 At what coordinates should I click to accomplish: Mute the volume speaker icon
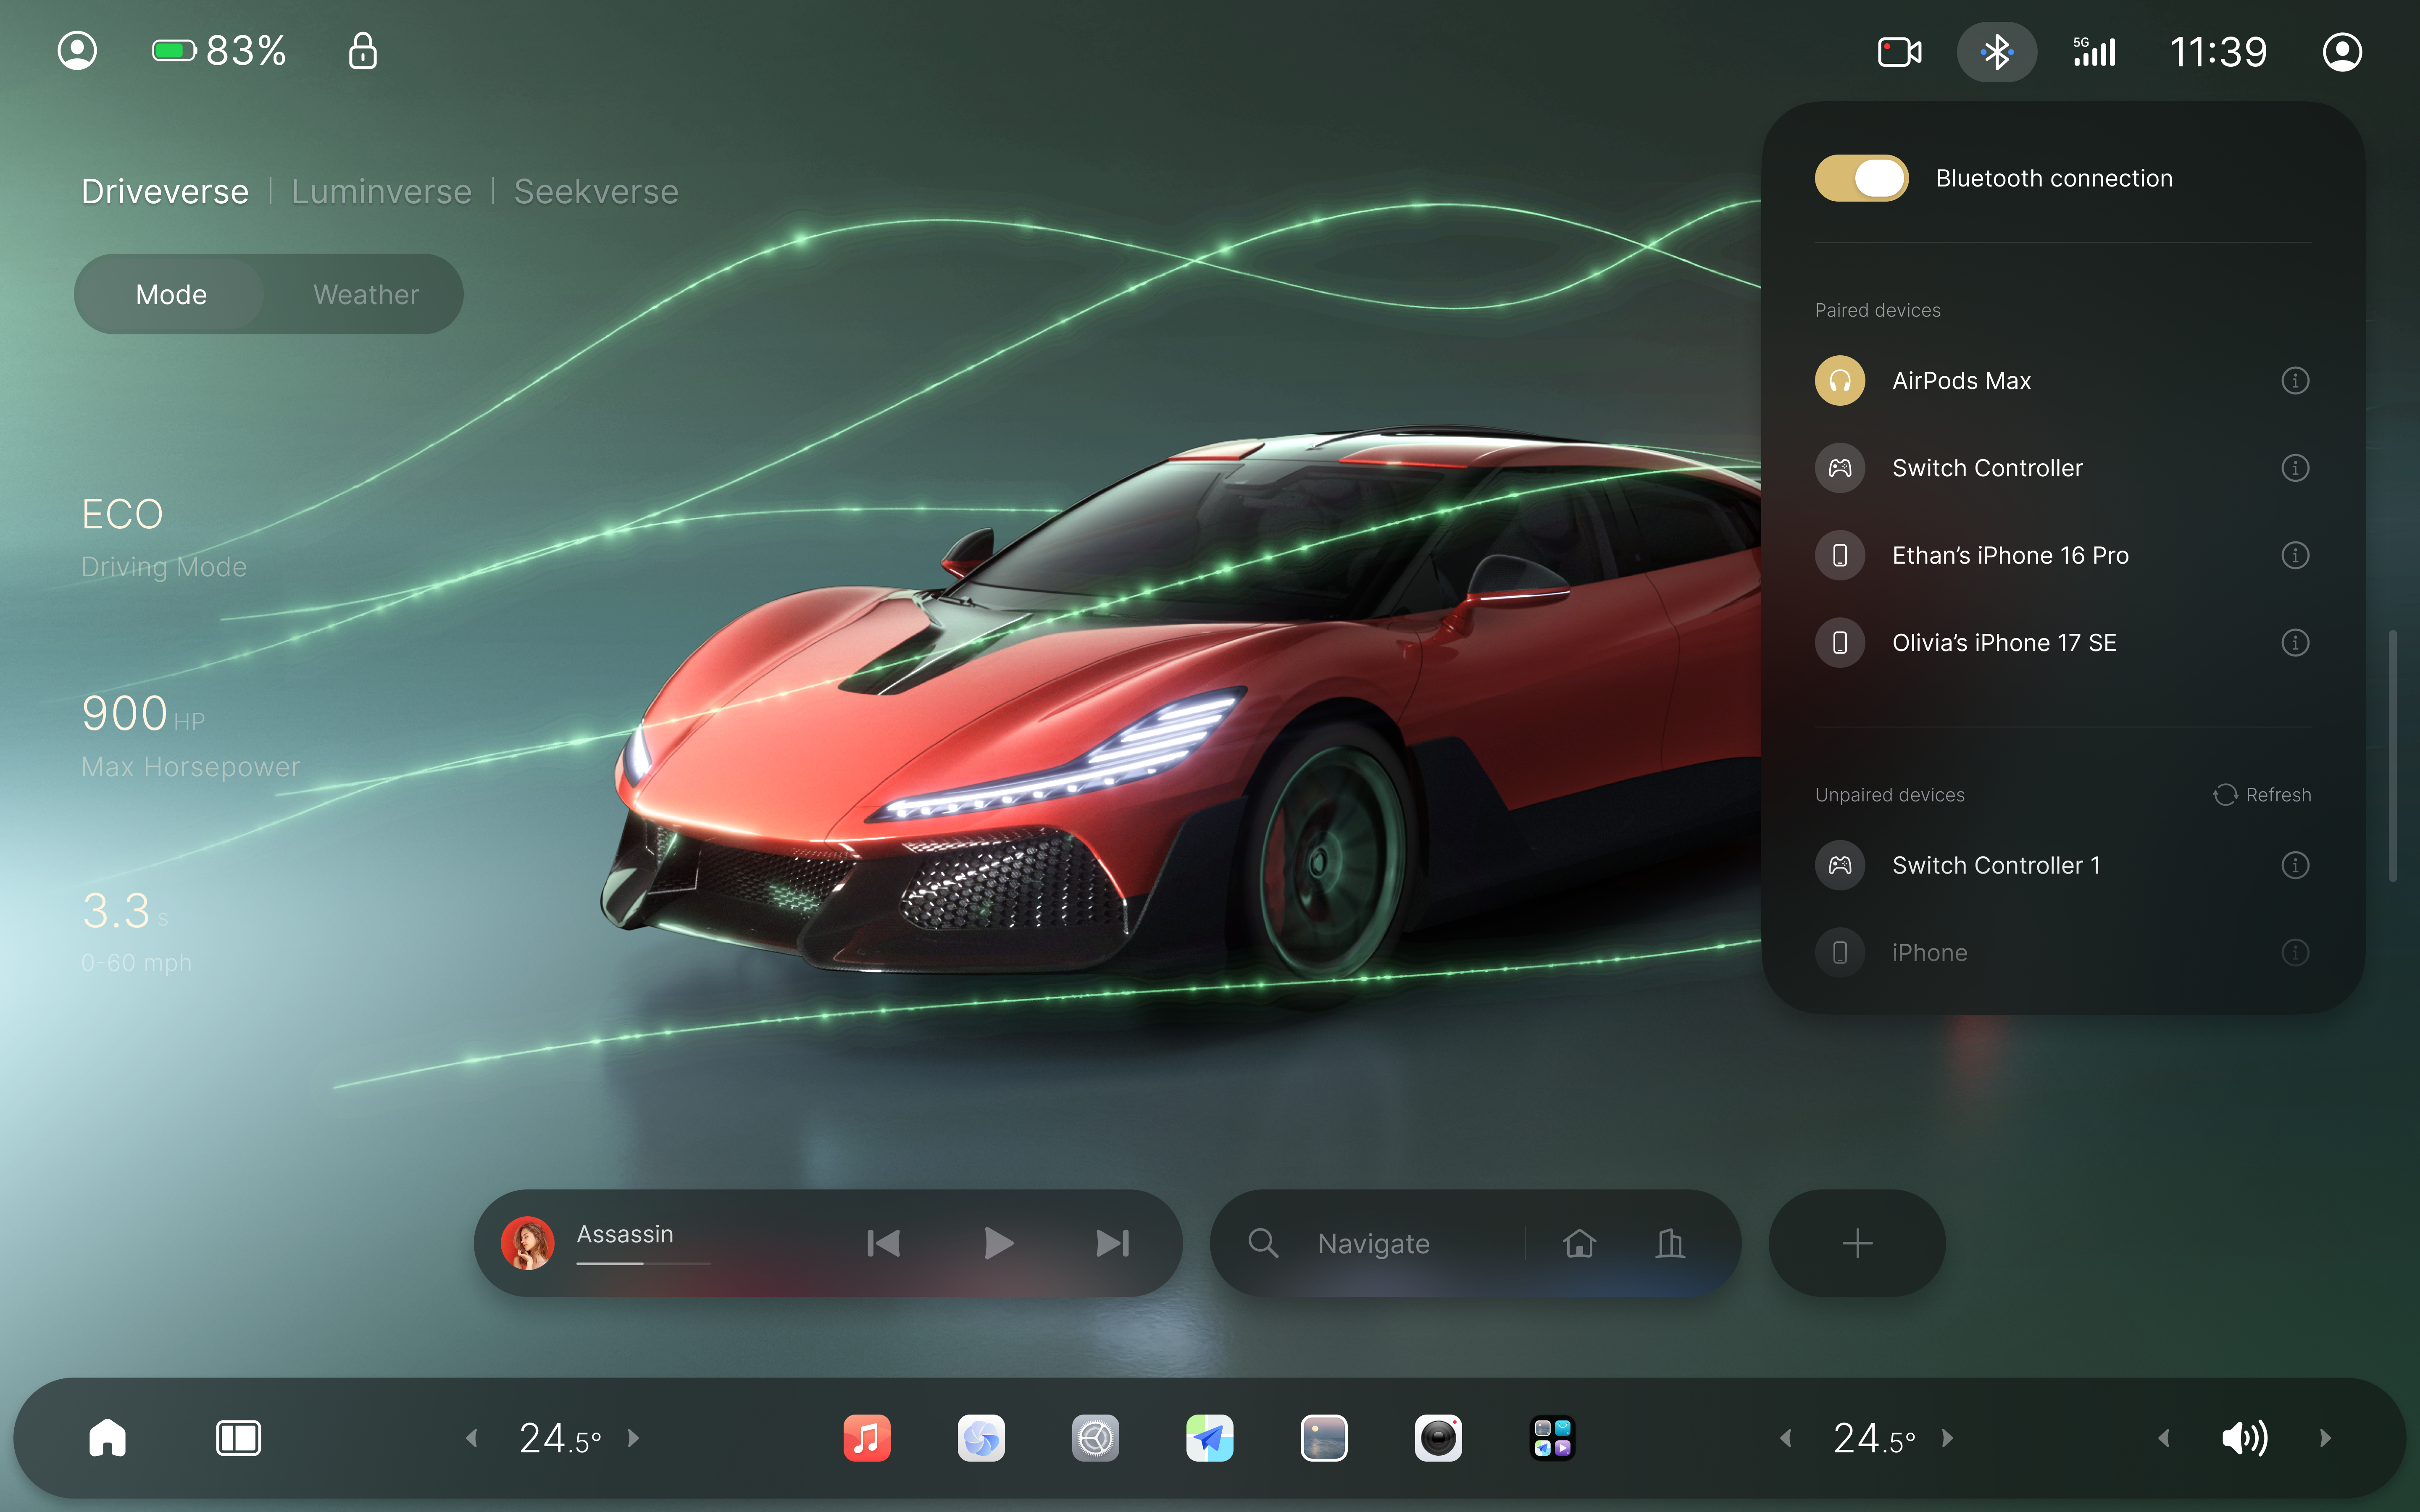coord(2244,1438)
